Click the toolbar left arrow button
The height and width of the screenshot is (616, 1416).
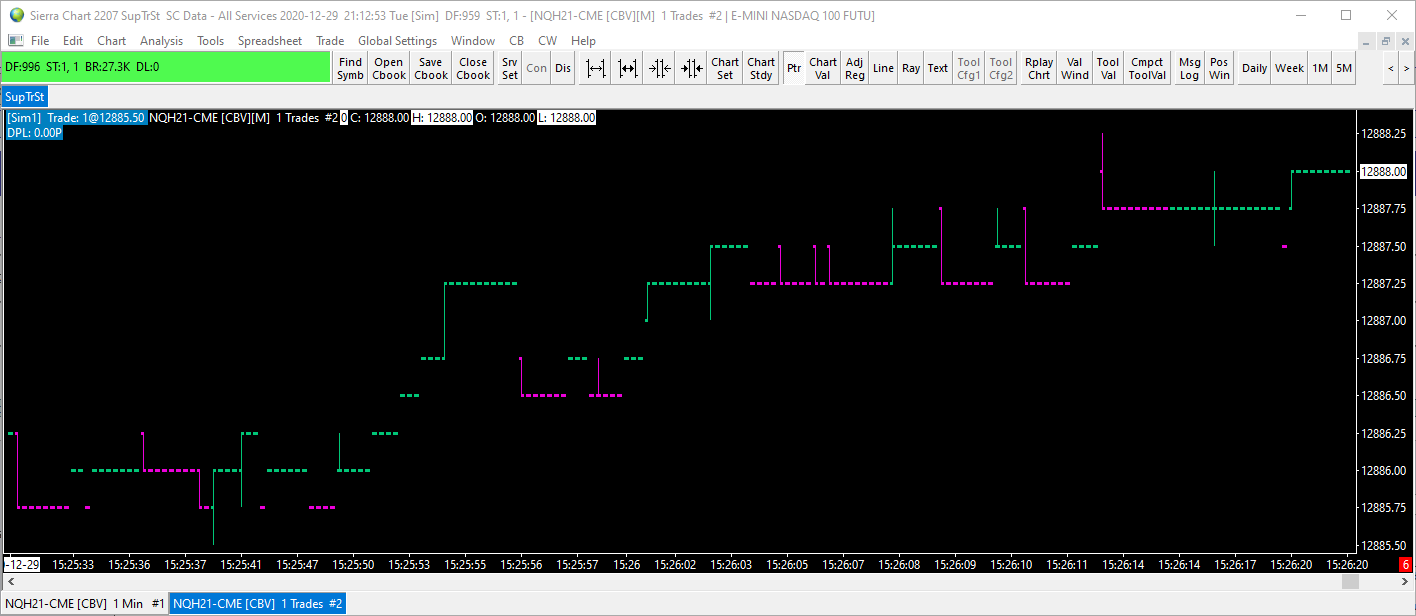click(x=1391, y=68)
